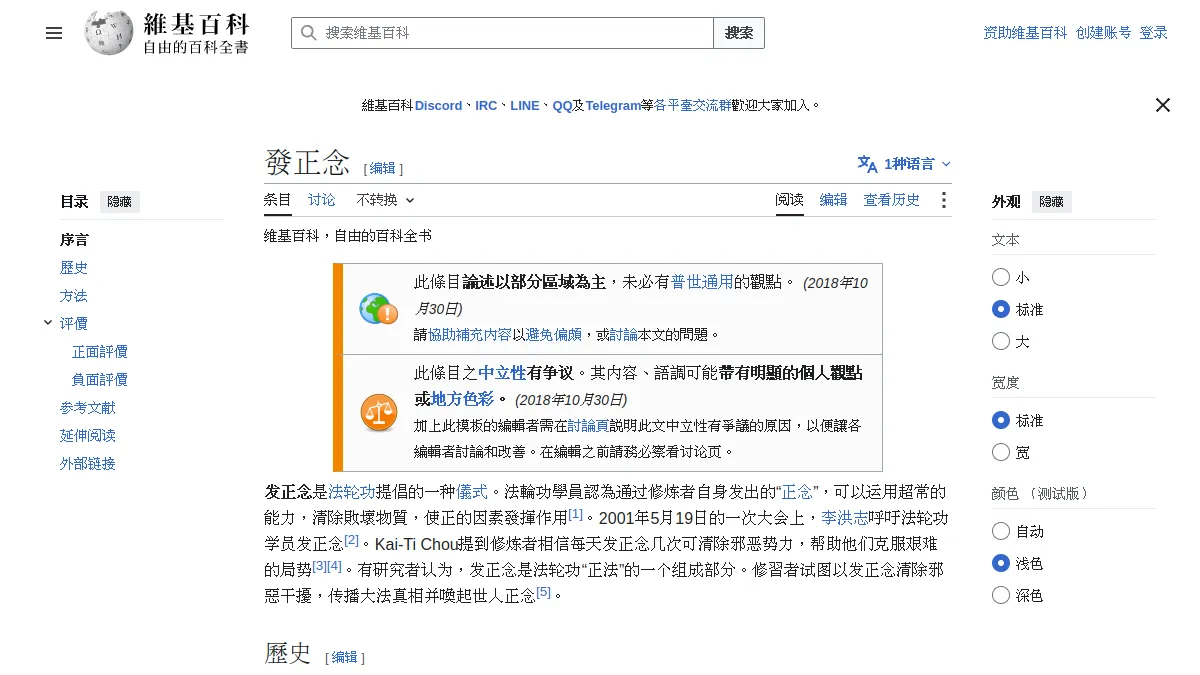The width and height of the screenshot is (1200, 675).
Task: Jump to 正面評價 in contents
Action: tap(100, 352)
